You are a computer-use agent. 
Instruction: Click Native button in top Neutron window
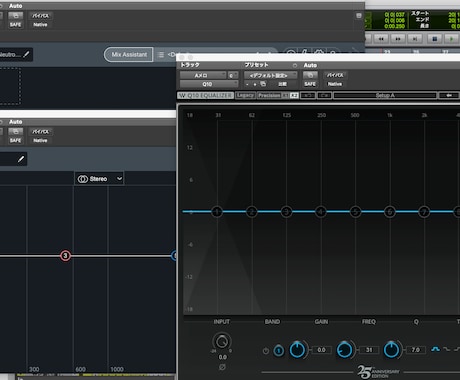tap(40, 25)
